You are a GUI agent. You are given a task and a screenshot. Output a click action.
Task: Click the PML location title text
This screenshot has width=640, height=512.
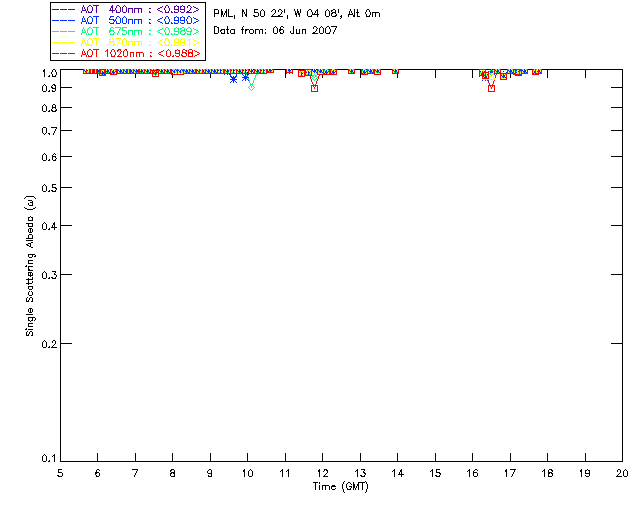pyautogui.click(x=297, y=13)
